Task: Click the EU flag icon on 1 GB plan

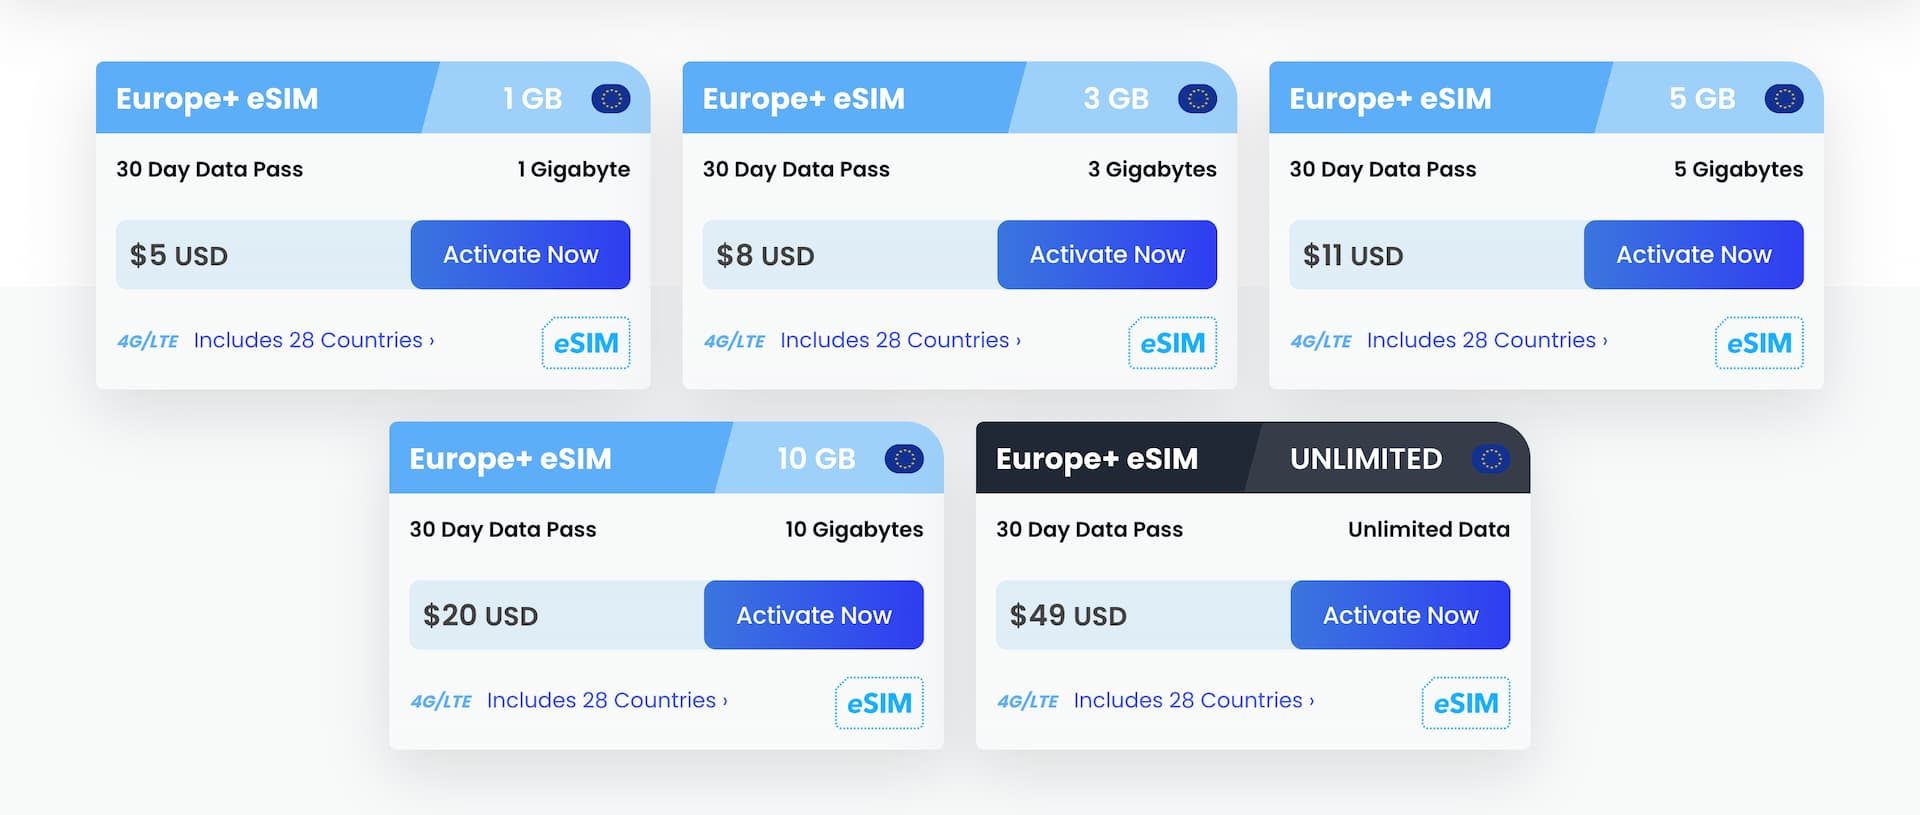Action: click(x=611, y=99)
